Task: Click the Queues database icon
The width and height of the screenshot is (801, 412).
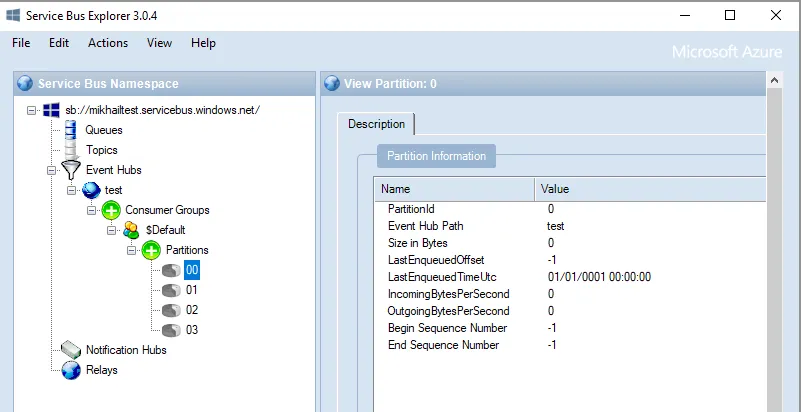Action: tap(70, 130)
